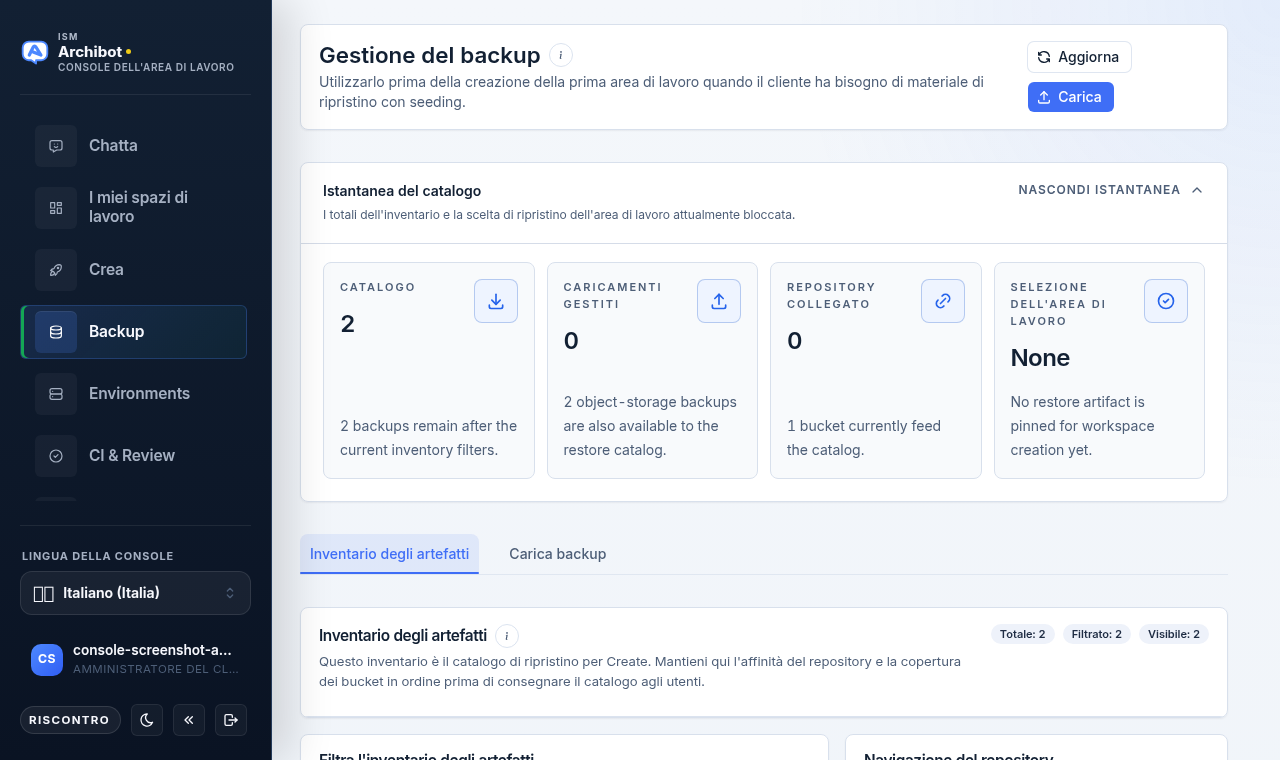Toggle dark mode moon icon
Viewport: 1280px width, 760px height.
click(147, 720)
